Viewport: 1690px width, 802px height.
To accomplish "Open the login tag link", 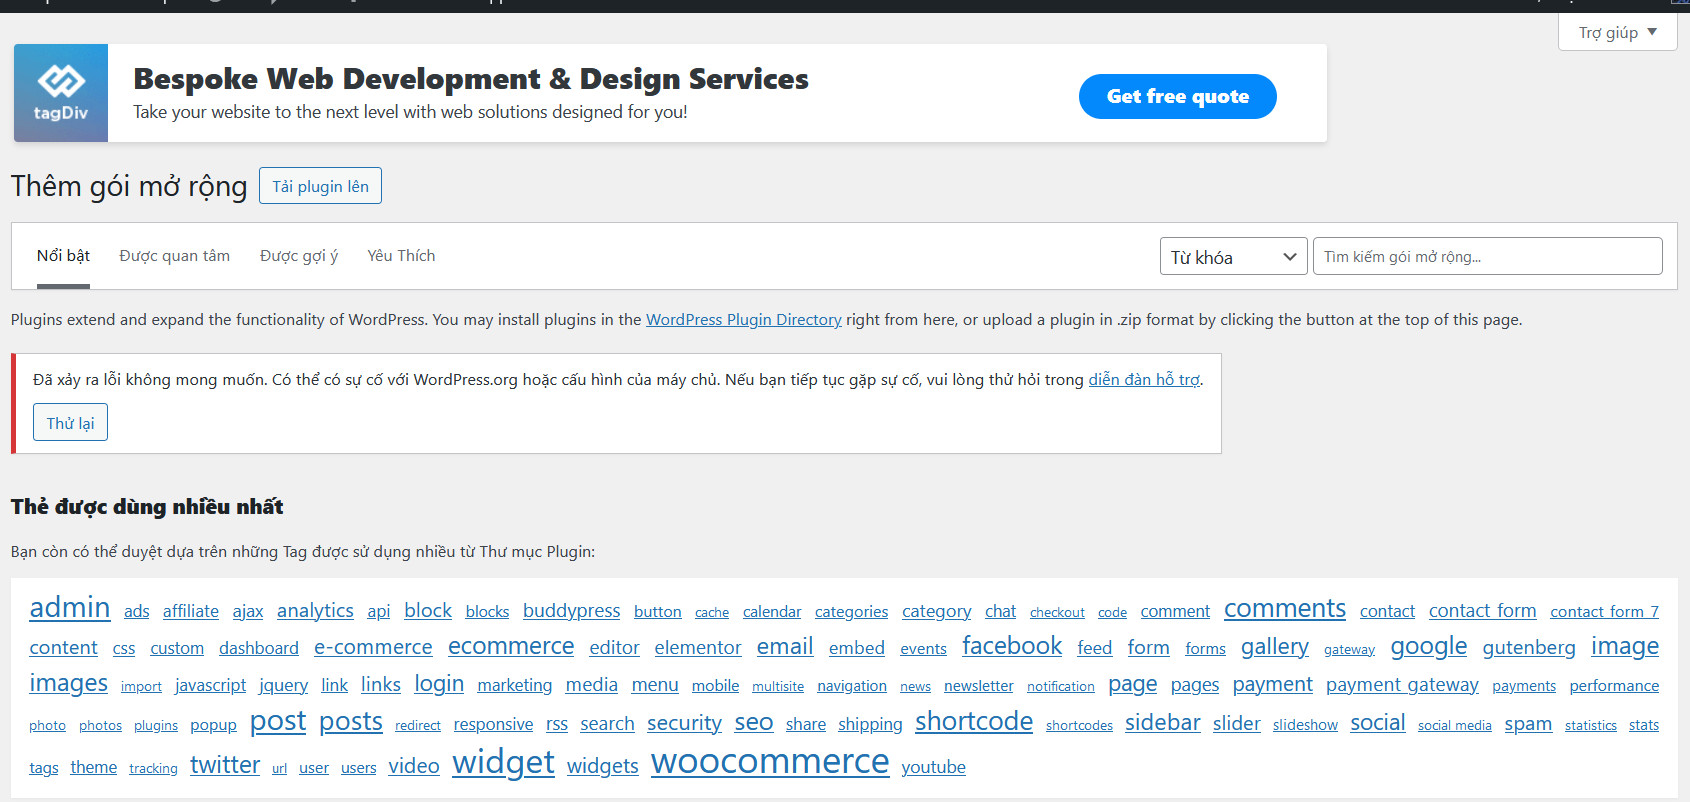I will (439, 683).
